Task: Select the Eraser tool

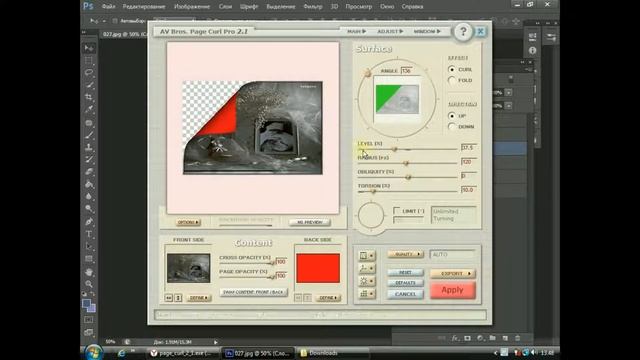Action: click(x=89, y=172)
